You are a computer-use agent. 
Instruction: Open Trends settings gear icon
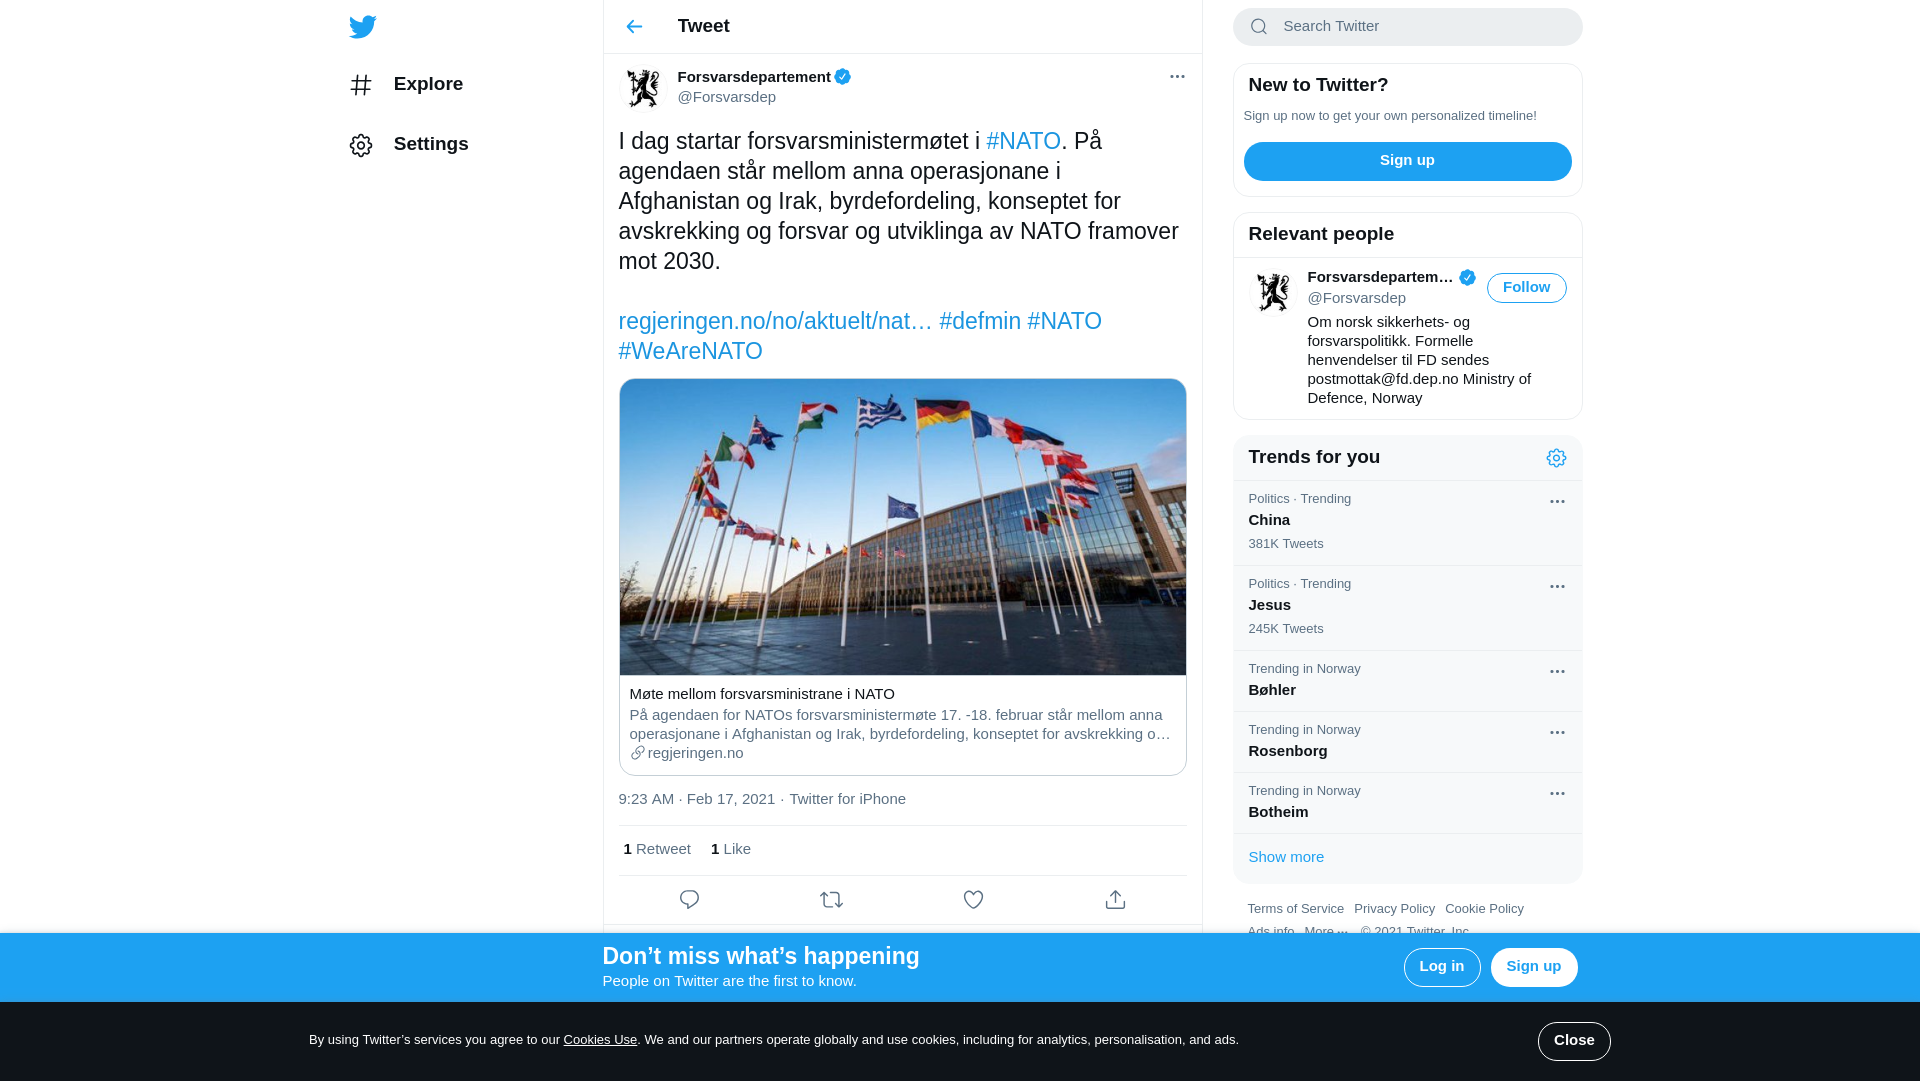click(1556, 458)
